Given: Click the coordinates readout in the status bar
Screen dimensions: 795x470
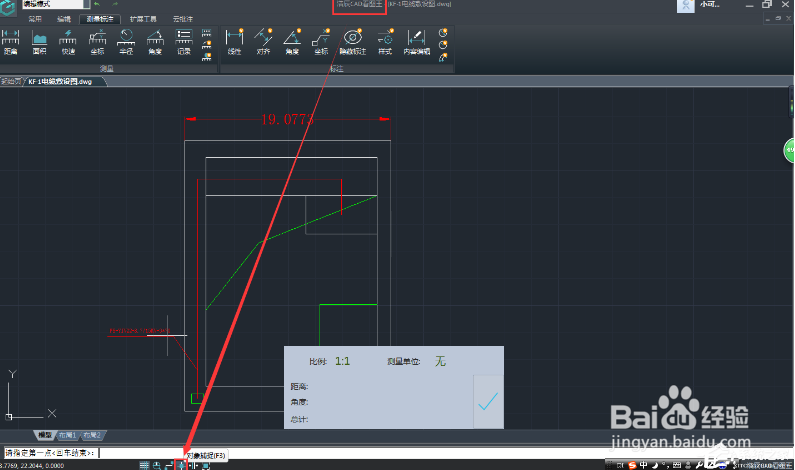Looking at the screenshot, I should (x=32, y=465).
